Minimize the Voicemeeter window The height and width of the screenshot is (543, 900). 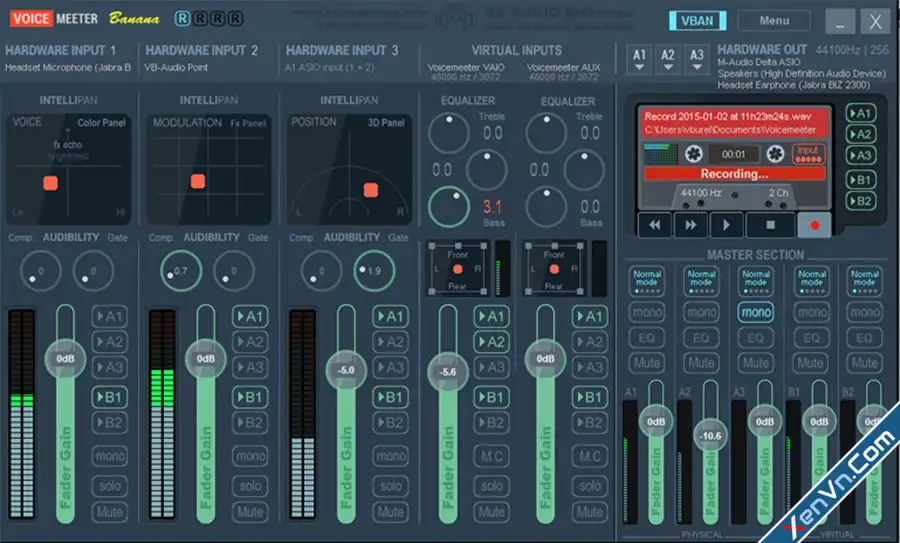click(840, 21)
